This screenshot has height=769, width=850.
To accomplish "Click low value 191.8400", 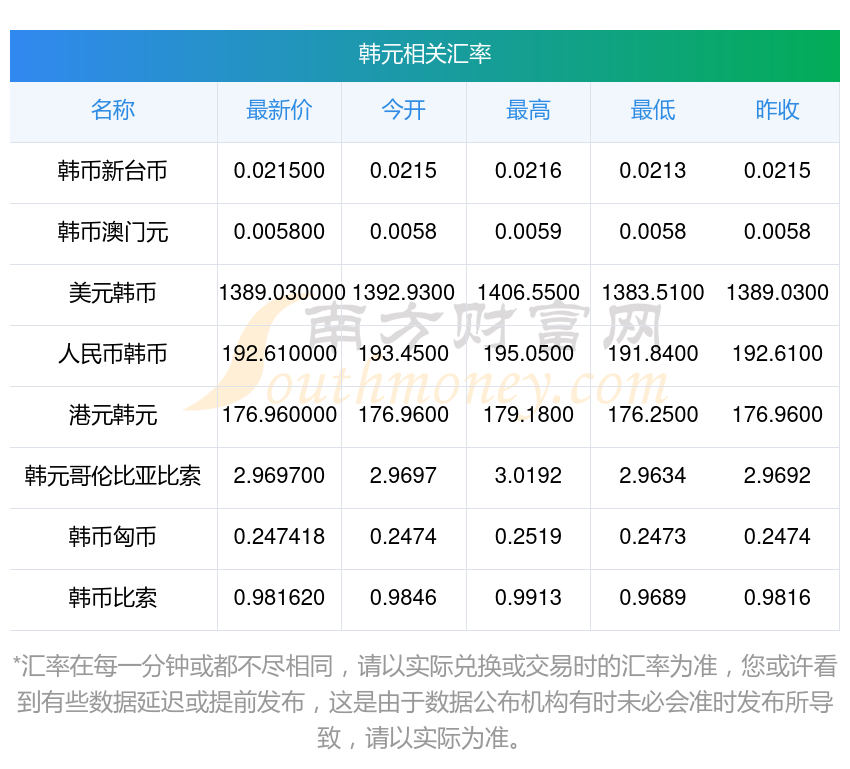I will click(x=653, y=354).
